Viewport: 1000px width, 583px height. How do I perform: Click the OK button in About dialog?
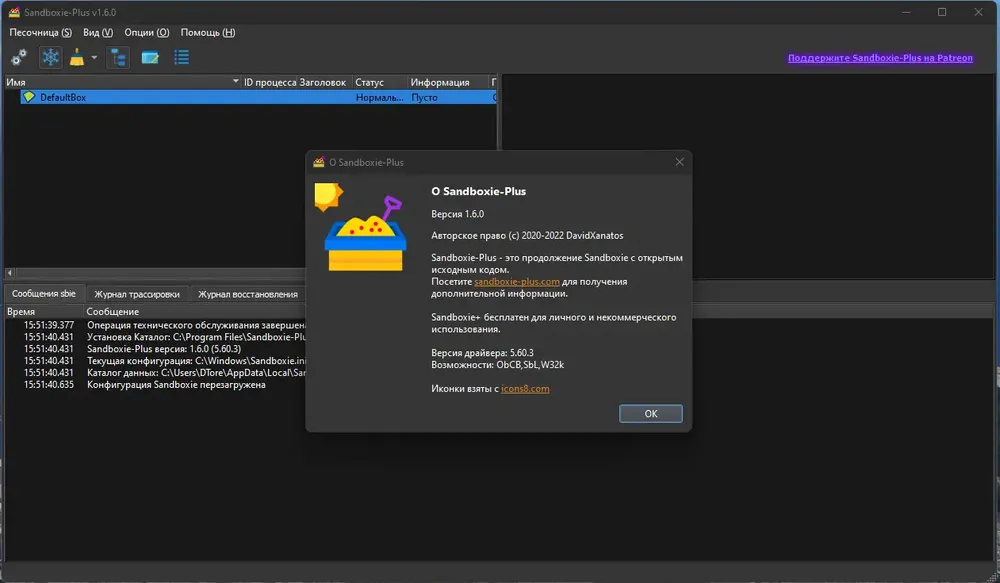pos(651,413)
